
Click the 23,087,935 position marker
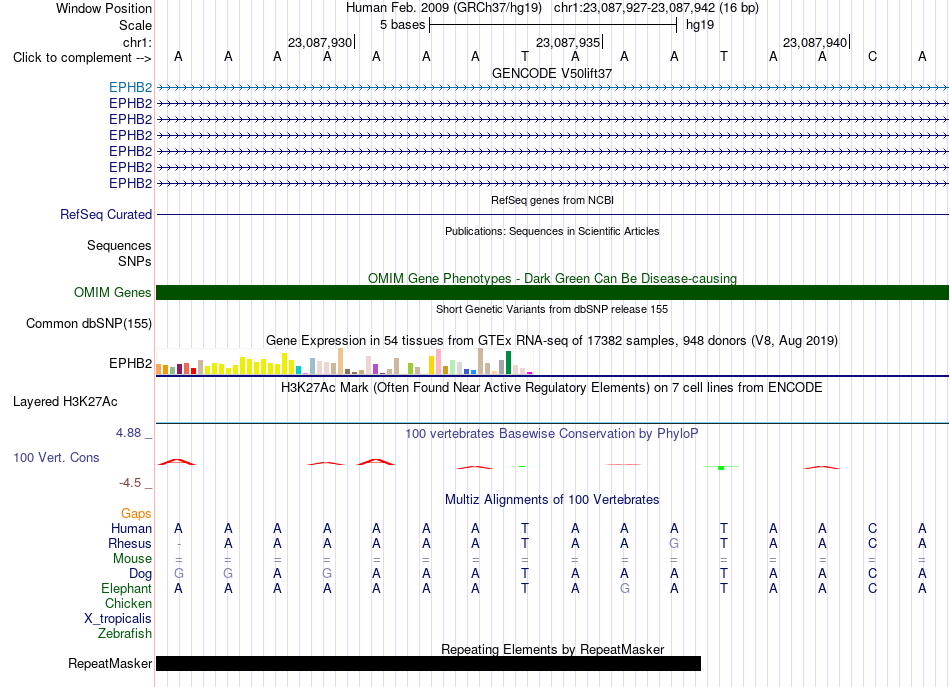click(568, 42)
